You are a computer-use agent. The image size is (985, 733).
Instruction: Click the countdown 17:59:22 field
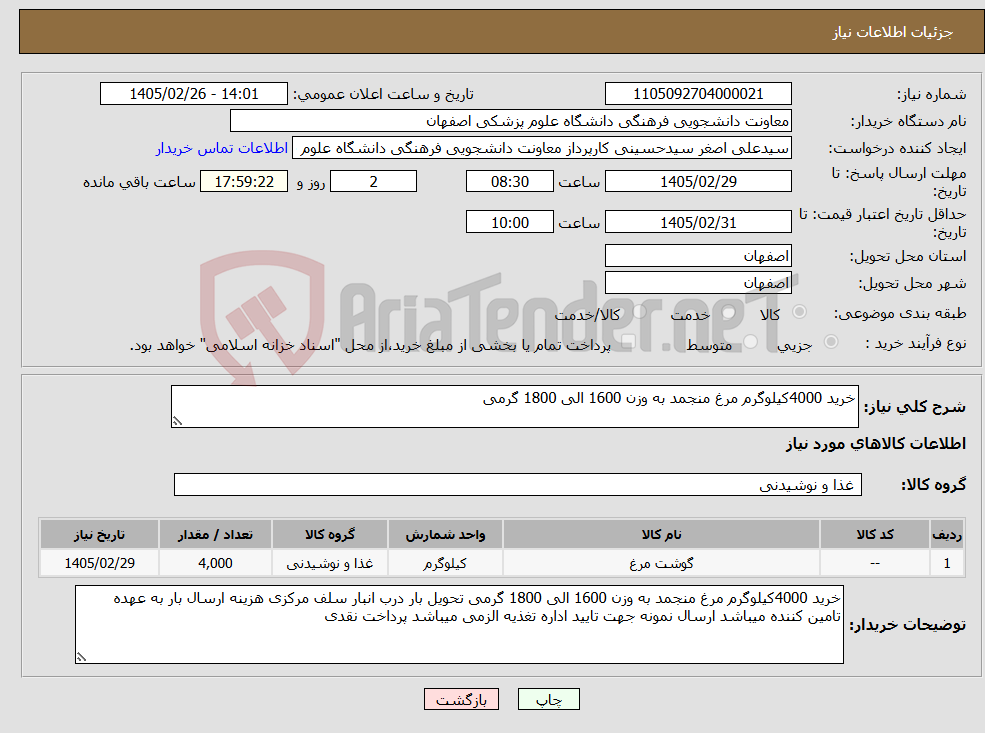click(244, 182)
